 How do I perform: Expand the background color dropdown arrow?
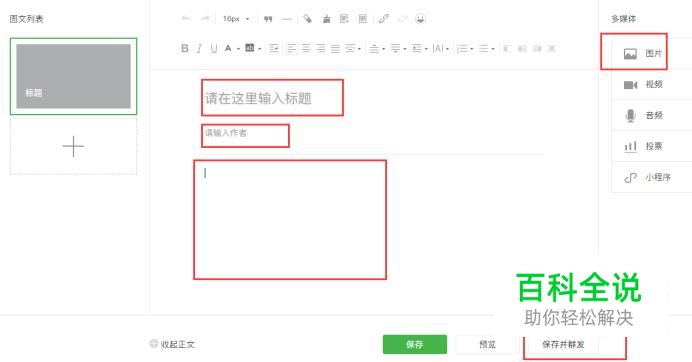[x=260, y=49]
